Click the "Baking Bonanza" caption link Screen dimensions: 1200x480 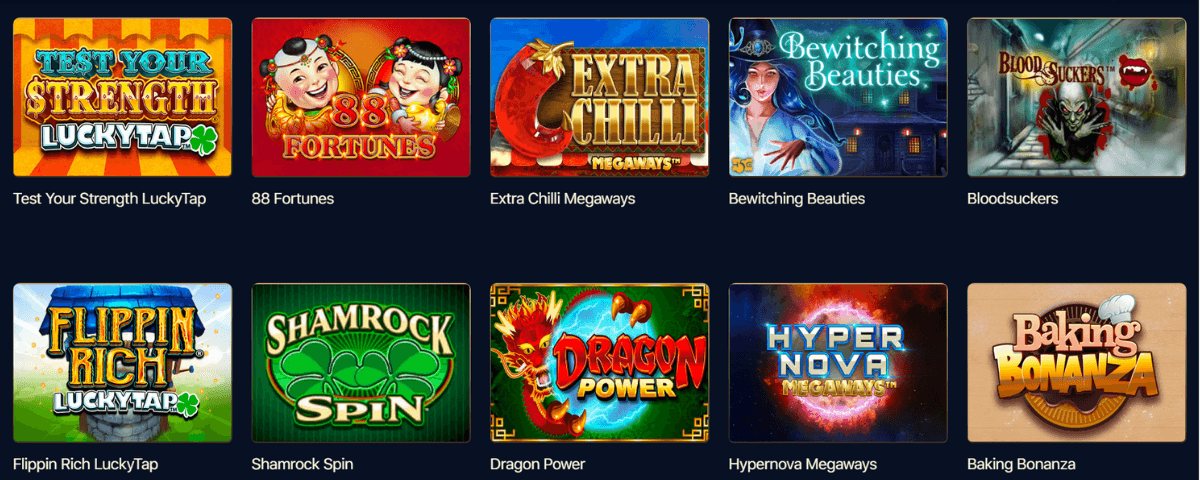tap(1022, 464)
